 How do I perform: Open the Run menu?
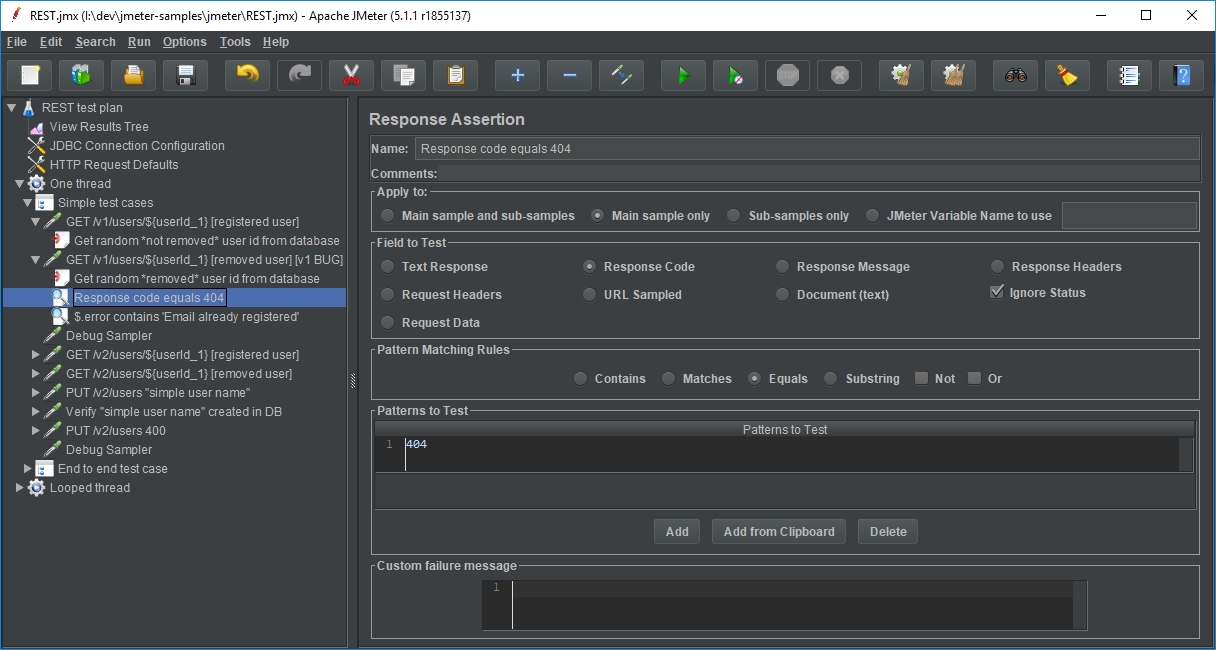click(x=139, y=42)
